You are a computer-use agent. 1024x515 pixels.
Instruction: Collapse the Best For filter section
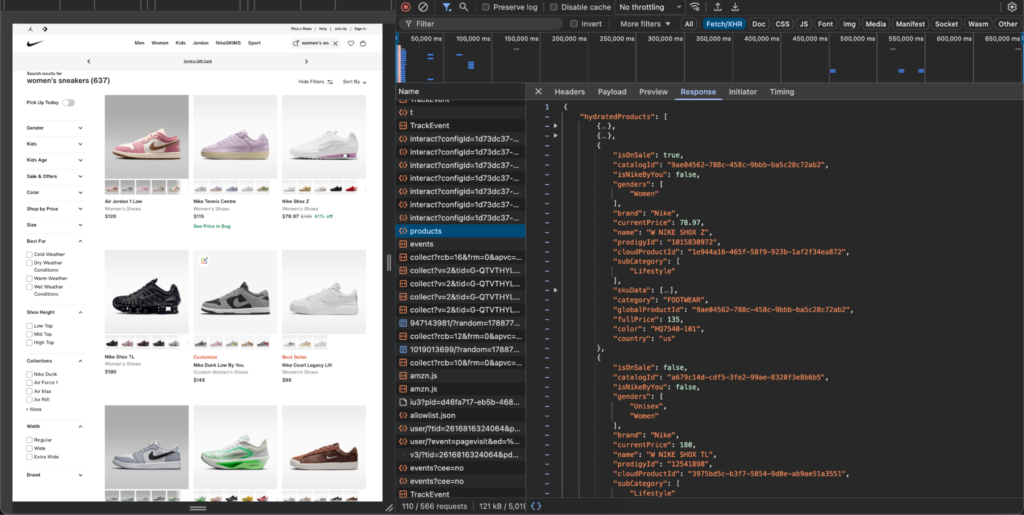pos(55,242)
